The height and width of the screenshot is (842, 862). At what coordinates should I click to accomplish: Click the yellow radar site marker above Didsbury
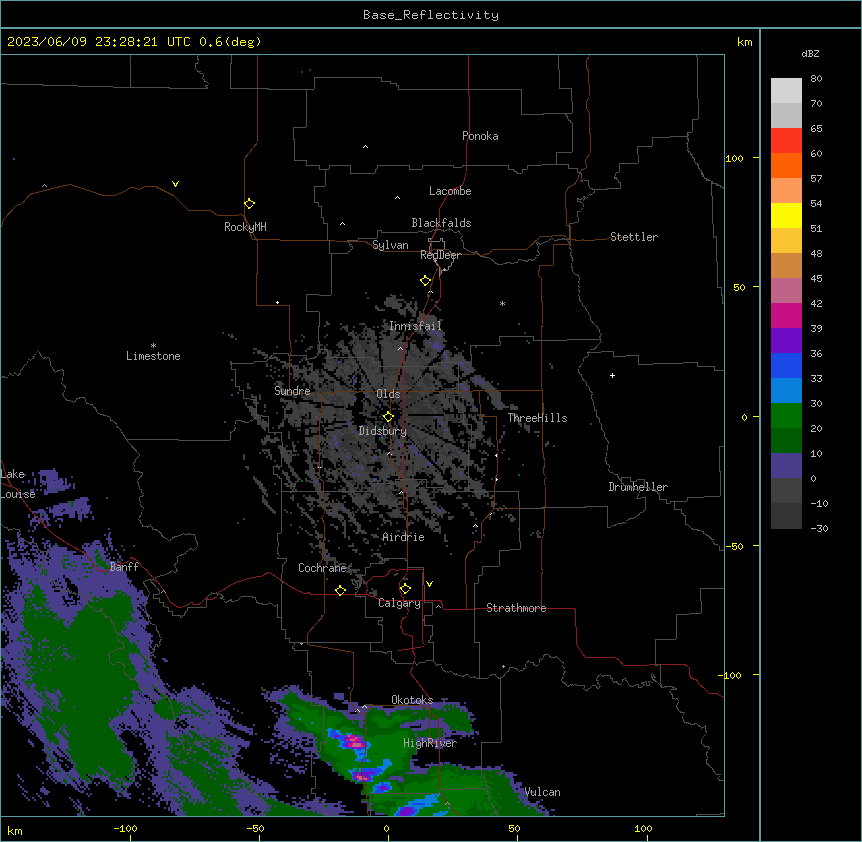tap(388, 416)
